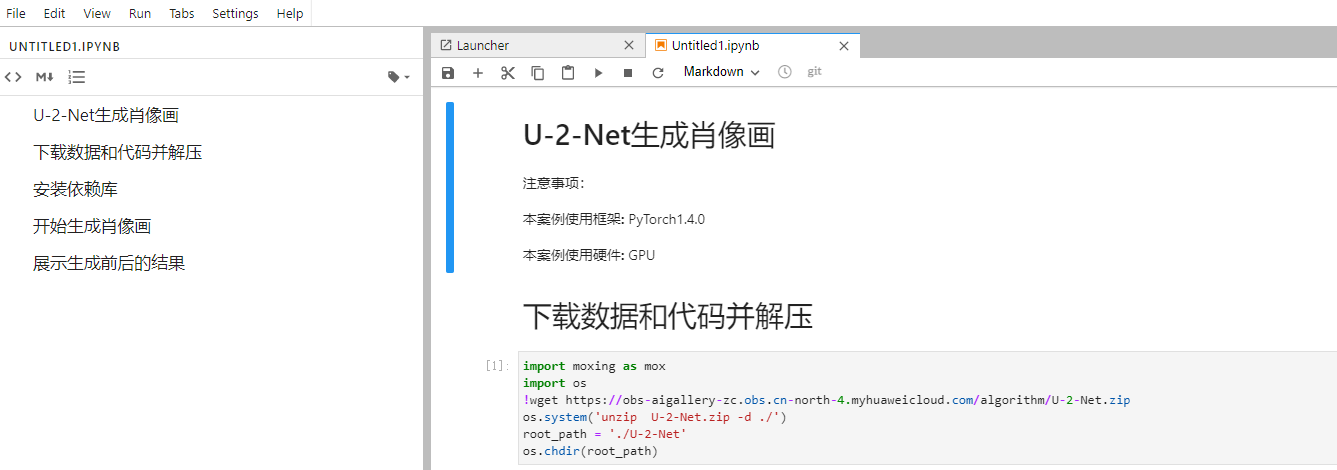The image size is (1337, 470).
Task: Jump to 下载数据和代码并解压 in contents
Action: tap(118, 152)
